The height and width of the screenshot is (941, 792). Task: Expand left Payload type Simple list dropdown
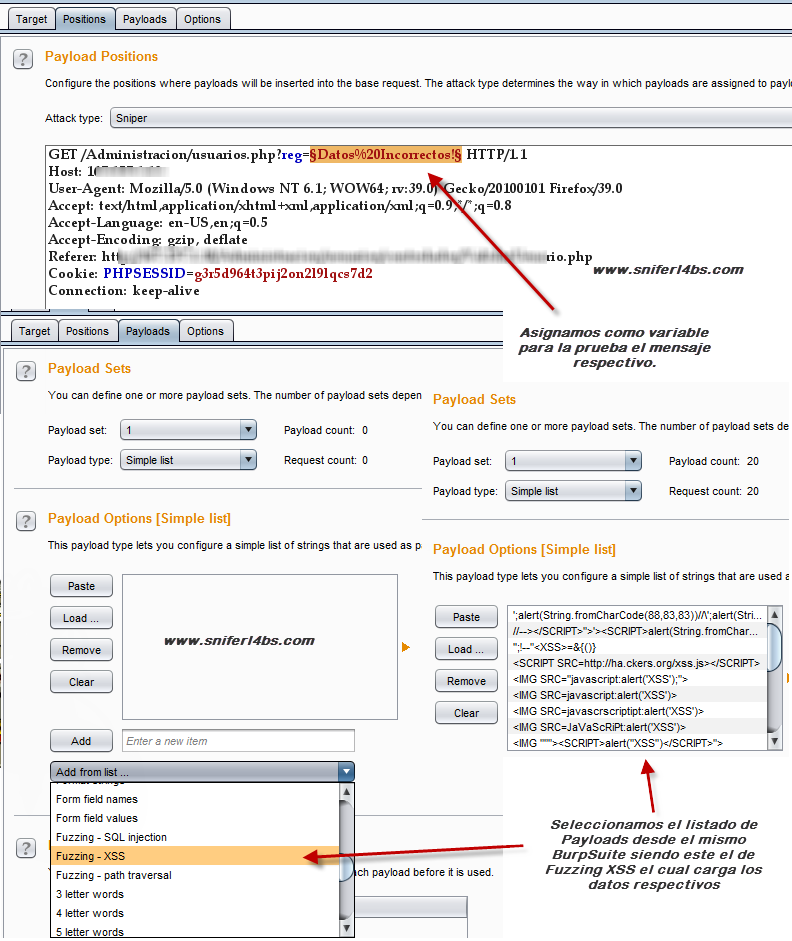click(x=188, y=460)
